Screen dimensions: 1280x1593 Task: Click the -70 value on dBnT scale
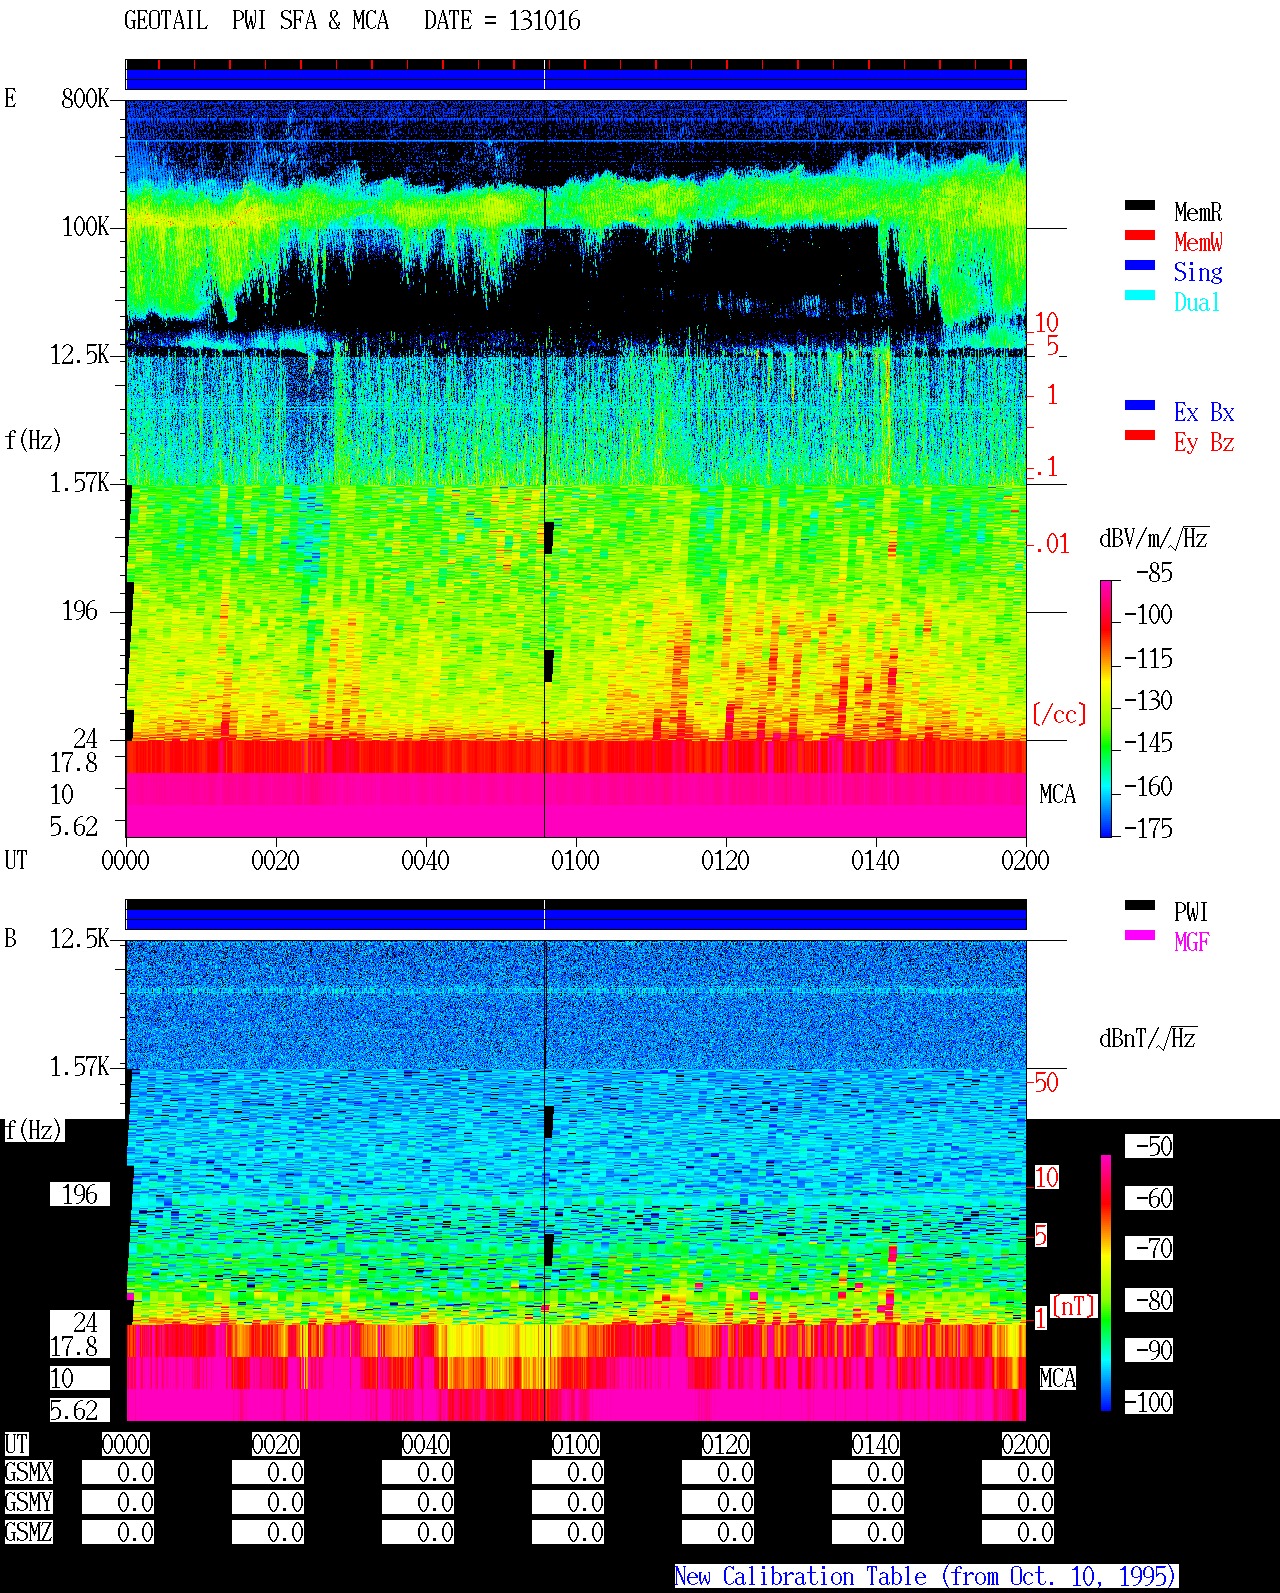coord(1151,1248)
